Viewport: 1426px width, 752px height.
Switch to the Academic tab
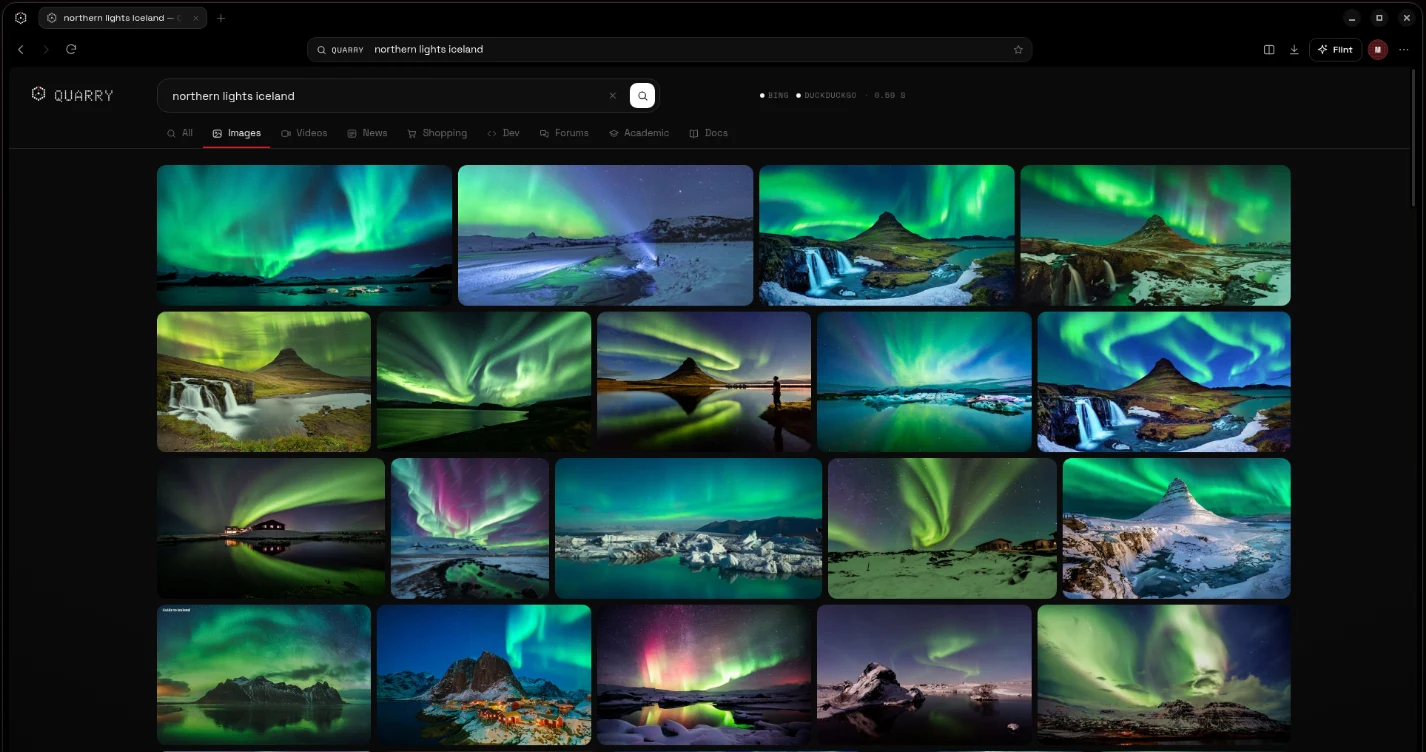tap(639, 133)
